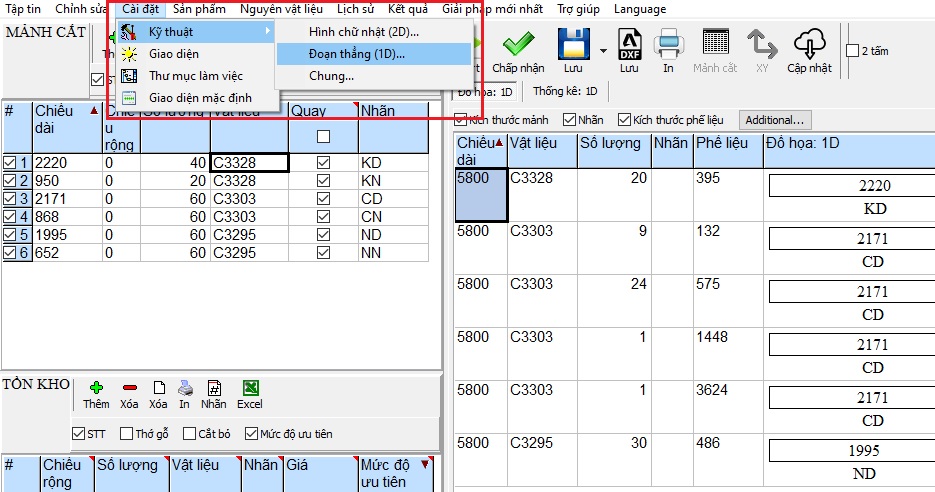Click the C3328 material cell in row 1
The height and width of the screenshot is (492, 935).
249,162
